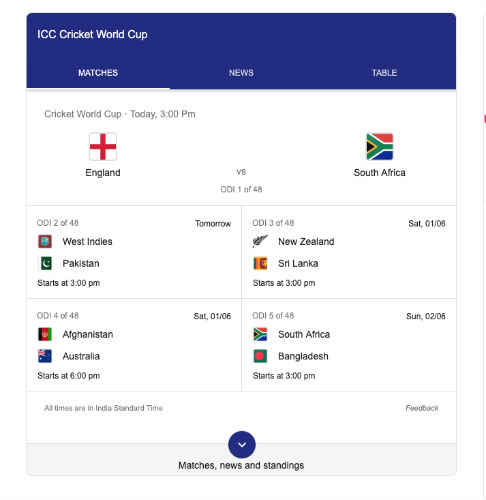Expand matches with the blue chevron button
This screenshot has height=500, width=486.
(242, 444)
